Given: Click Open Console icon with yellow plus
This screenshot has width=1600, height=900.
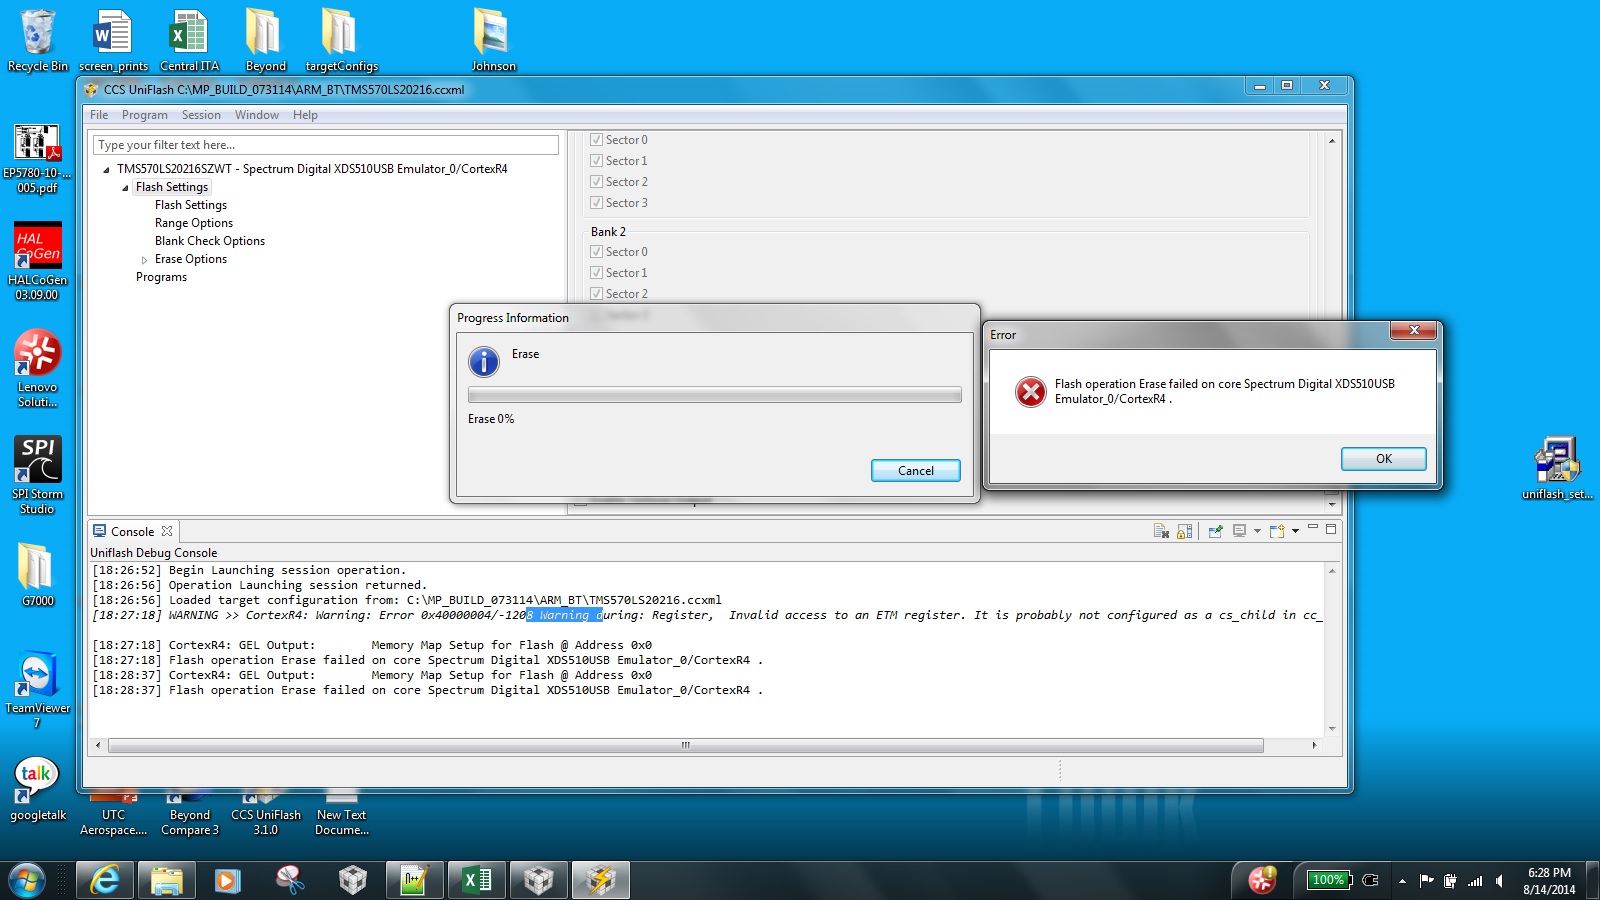Looking at the screenshot, I should pyautogui.click(x=1277, y=531).
